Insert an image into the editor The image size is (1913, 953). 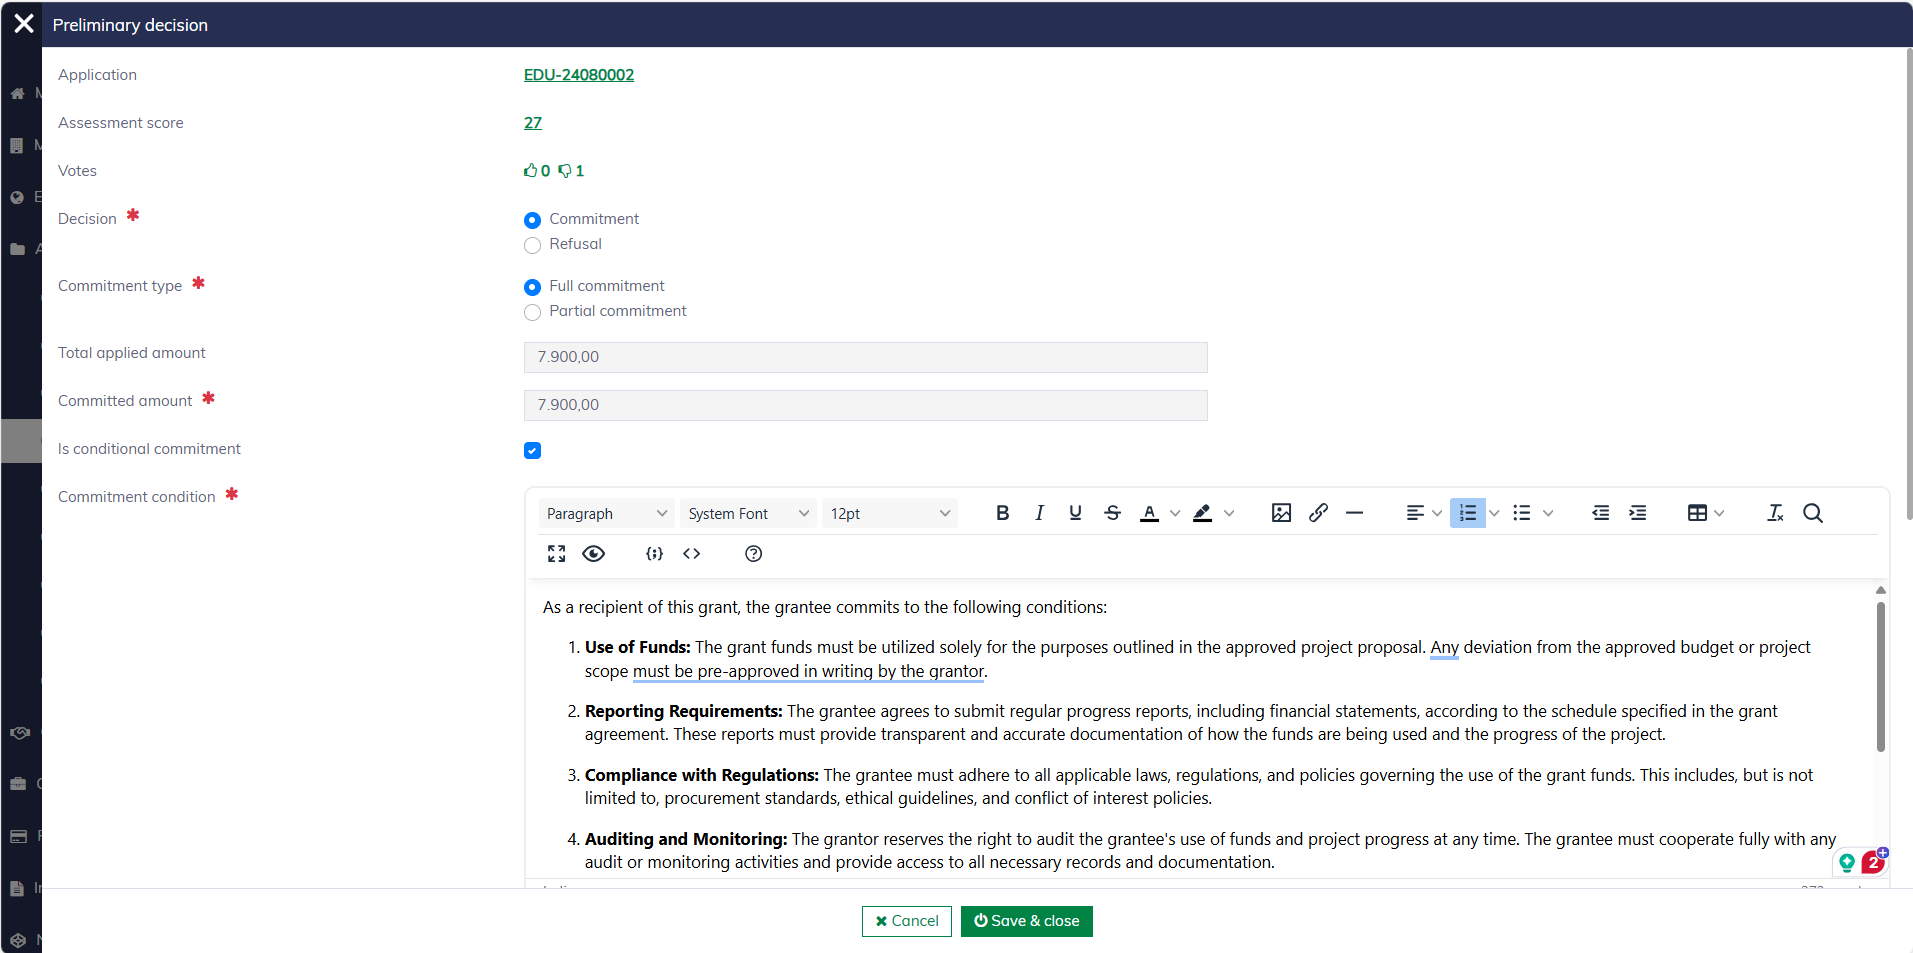pos(1281,513)
